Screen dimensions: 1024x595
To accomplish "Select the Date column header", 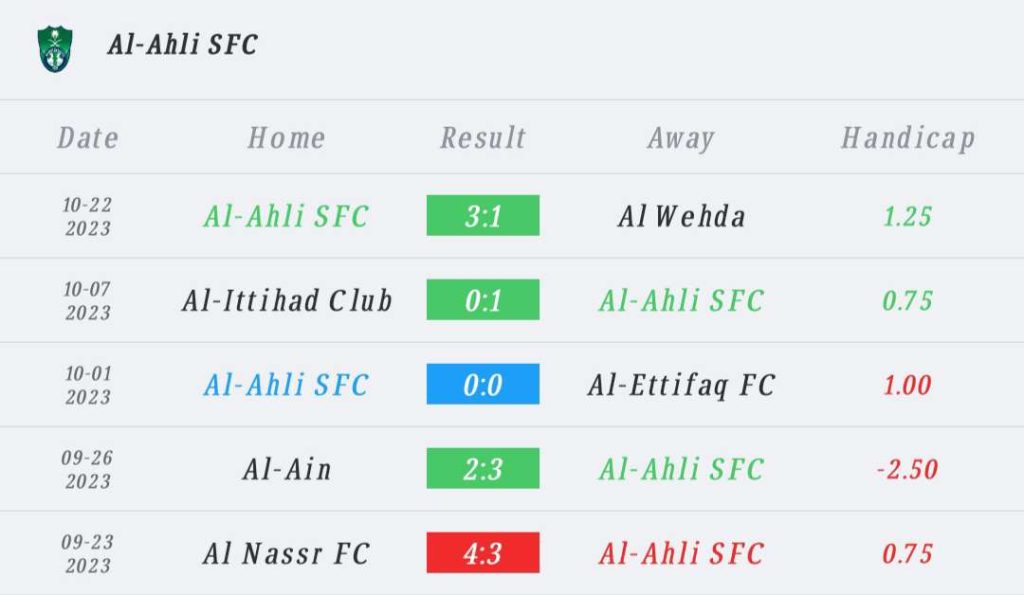I will [88, 138].
